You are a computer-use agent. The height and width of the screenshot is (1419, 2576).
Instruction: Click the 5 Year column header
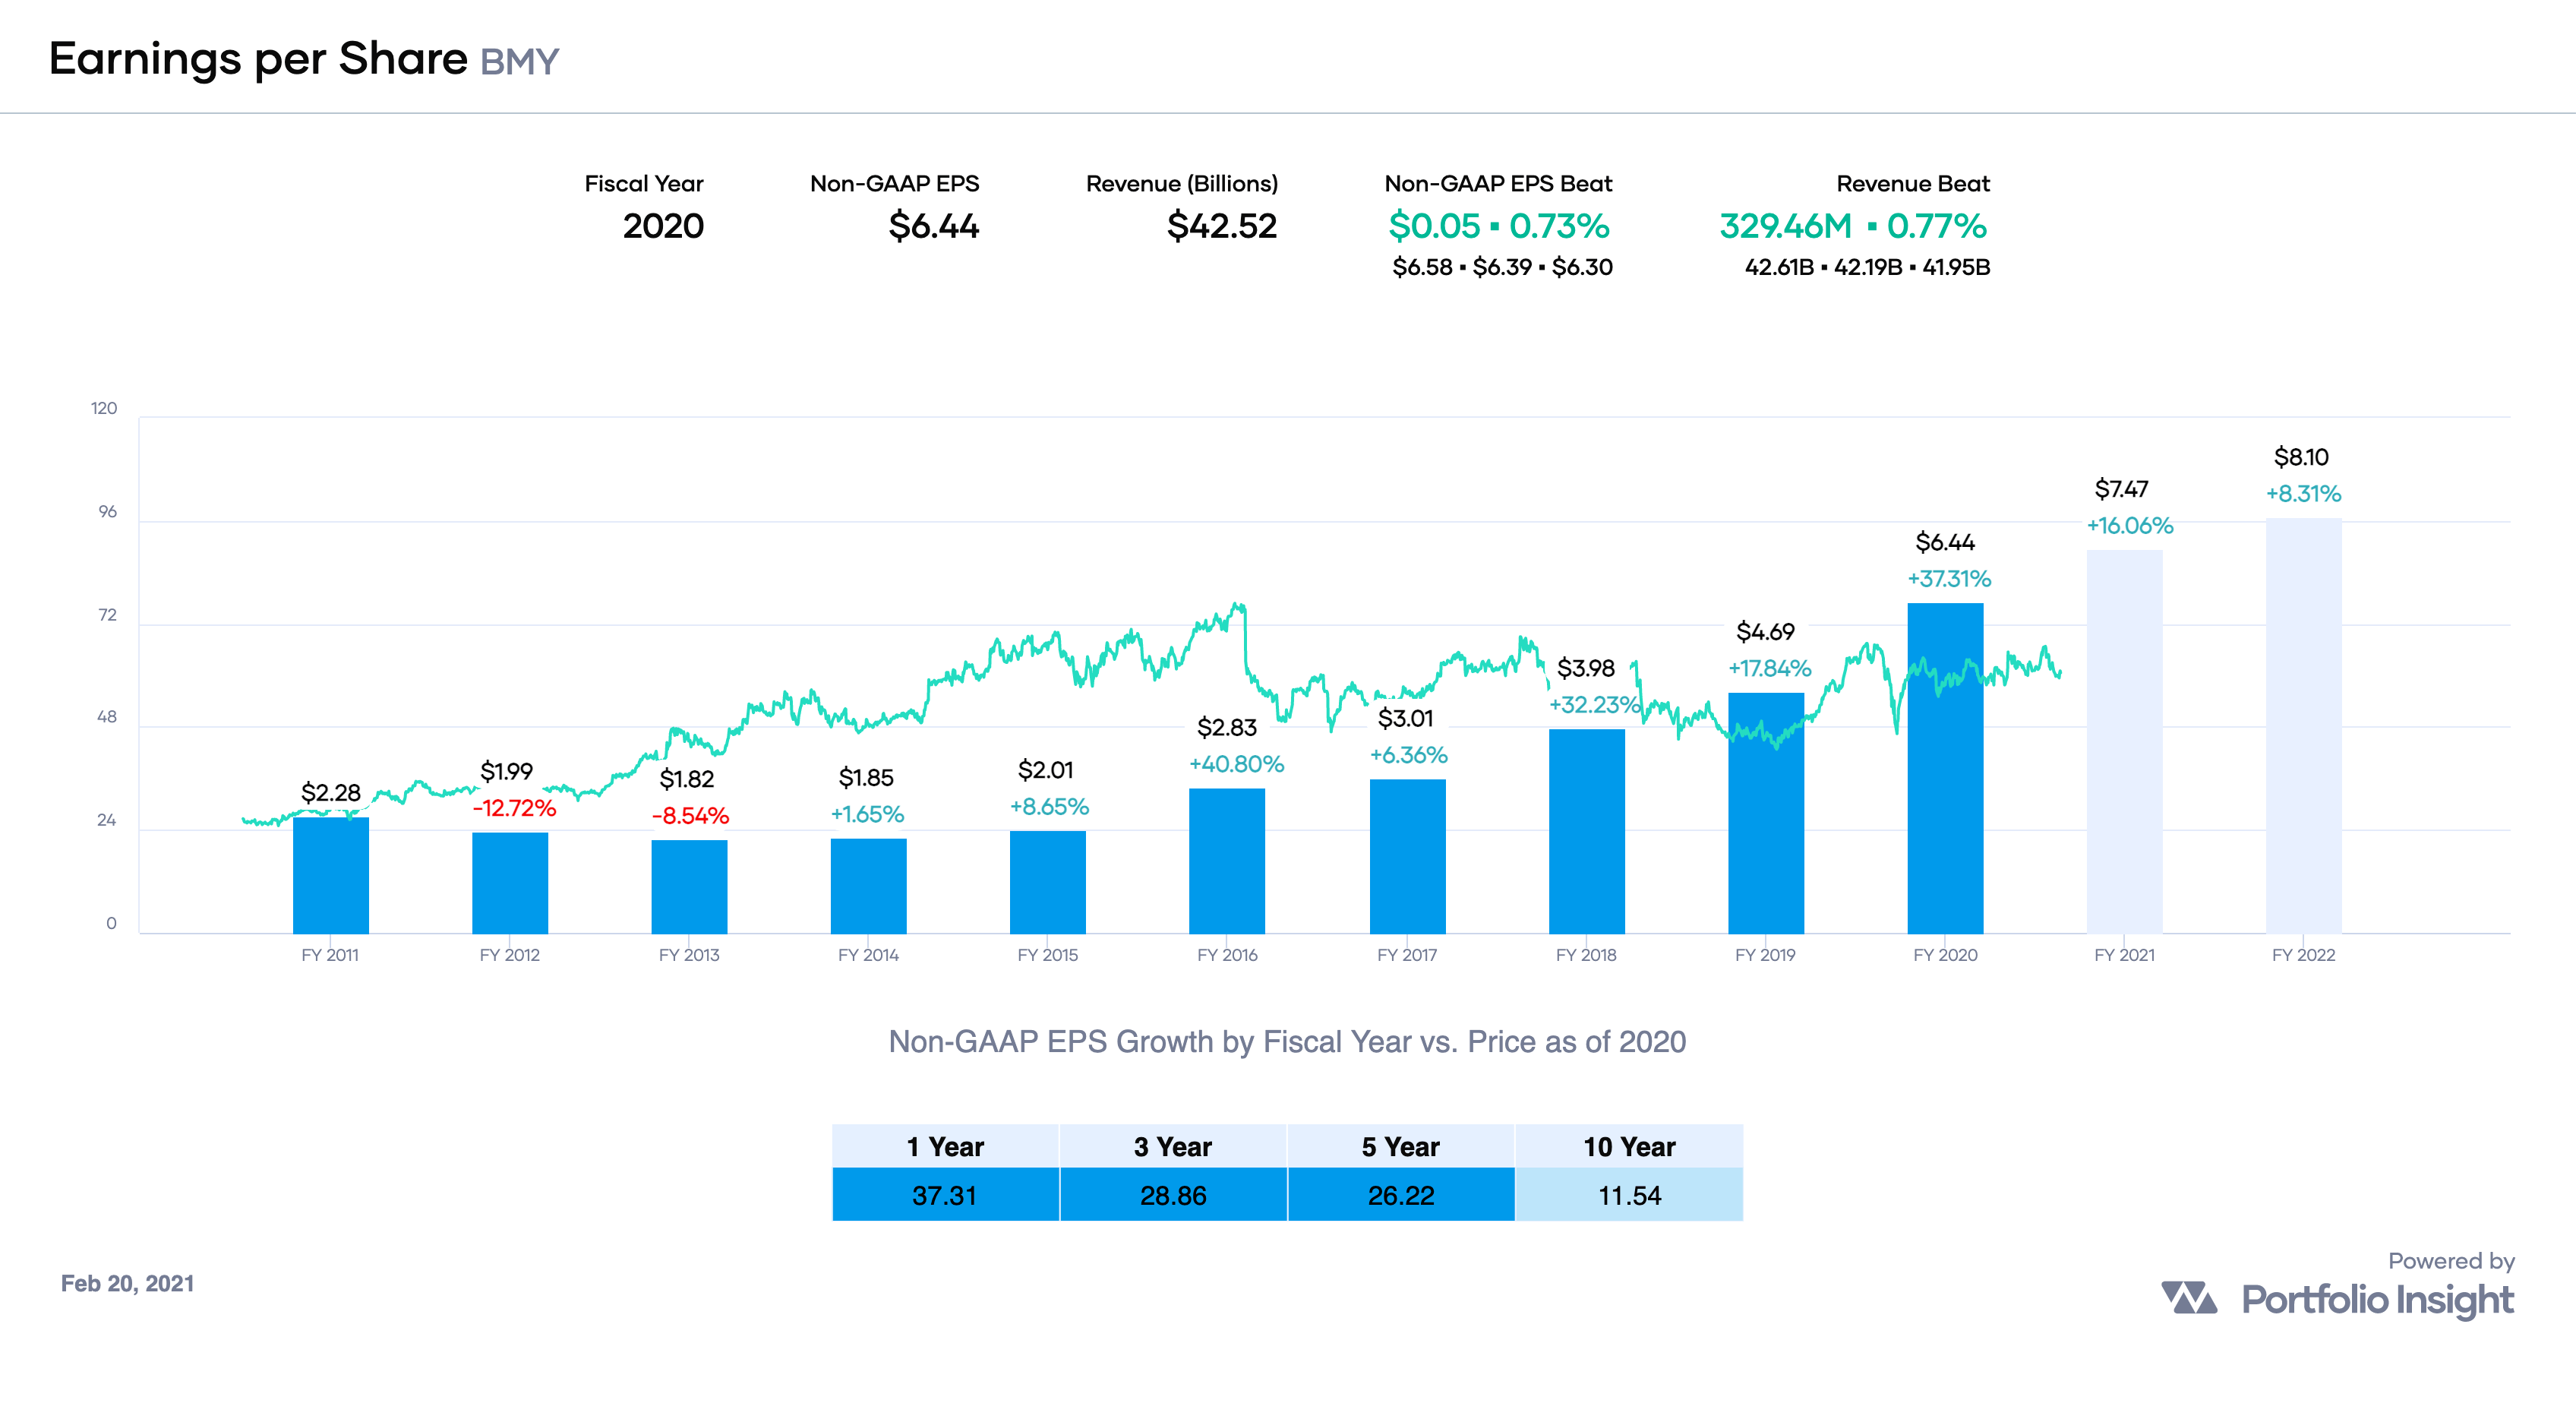1401,1146
